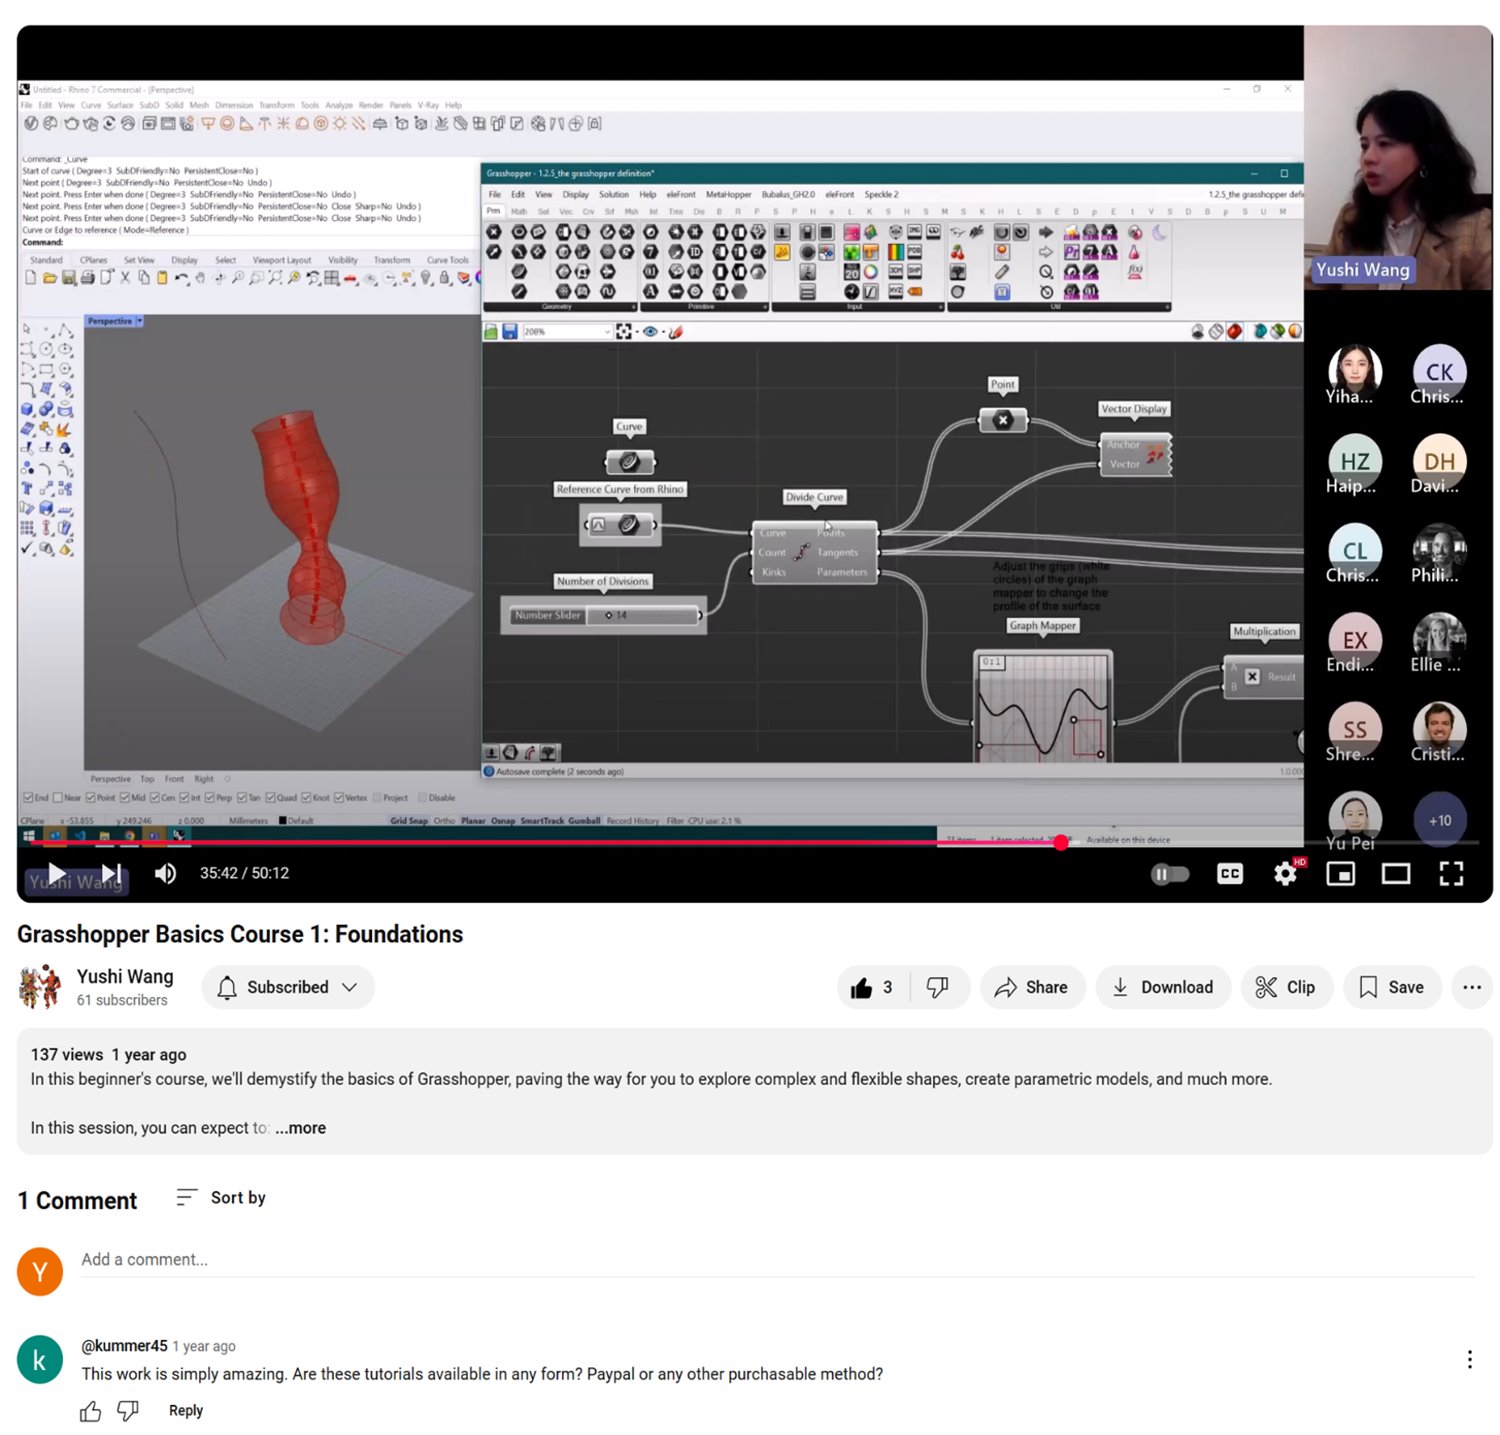Image resolution: width=1500 pixels, height=1435 pixels.
Task: Click the +10 participants badge
Action: tap(1439, 820)
